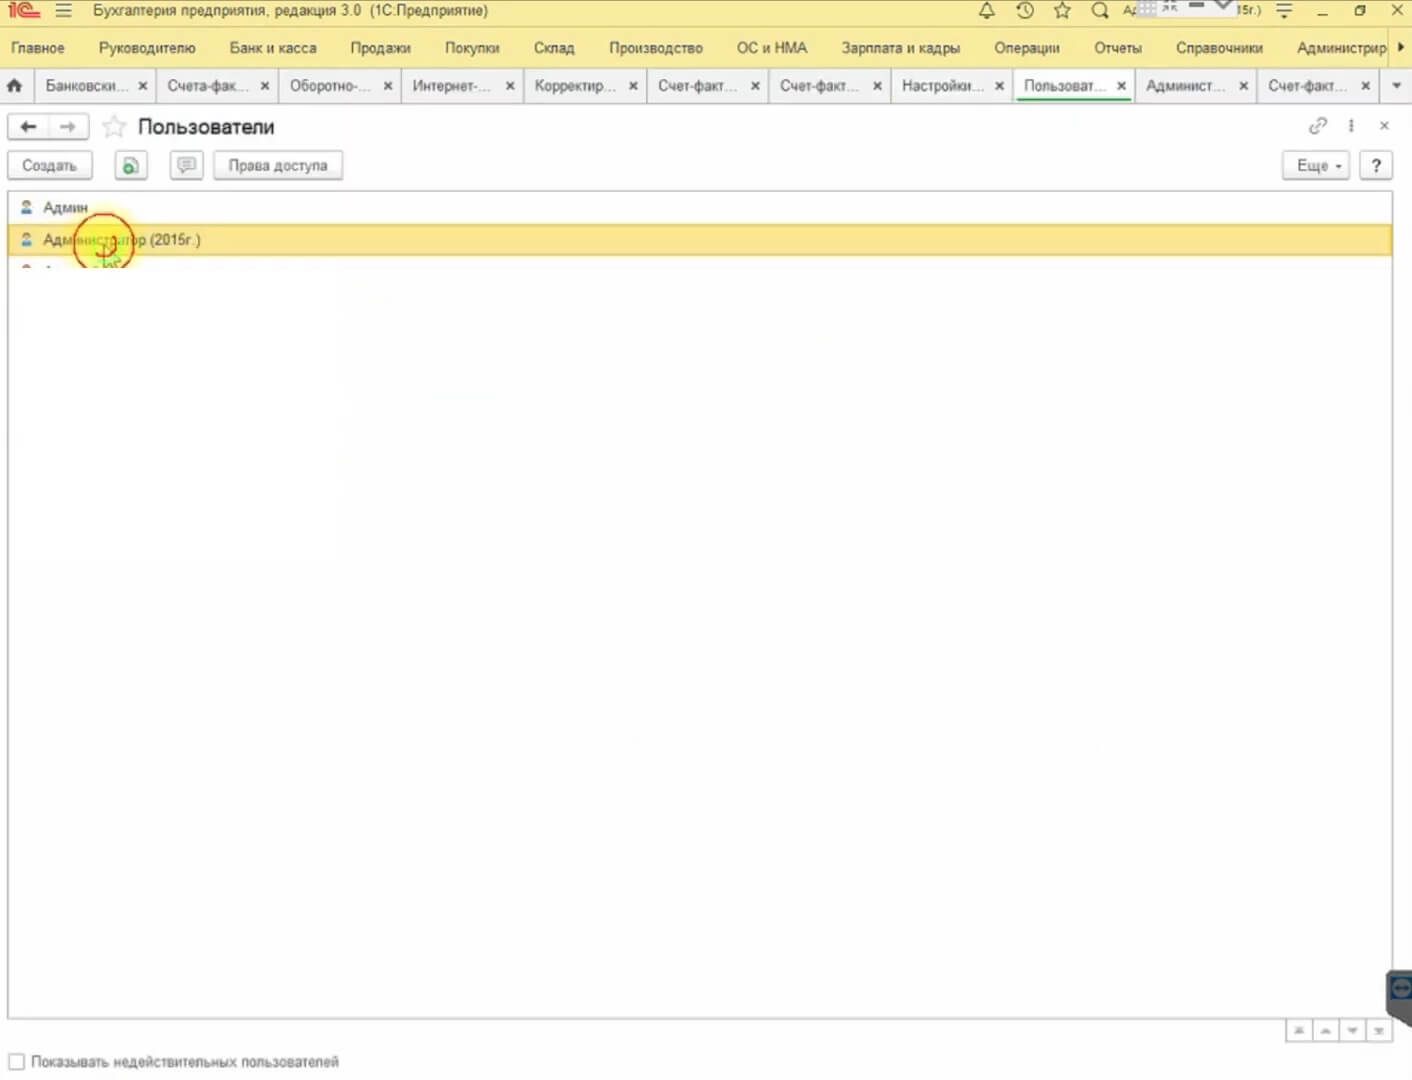Open the Отчеты section
Image resolution: width=1412 pixels, height=1080 pixels.
coord(1118,48)
